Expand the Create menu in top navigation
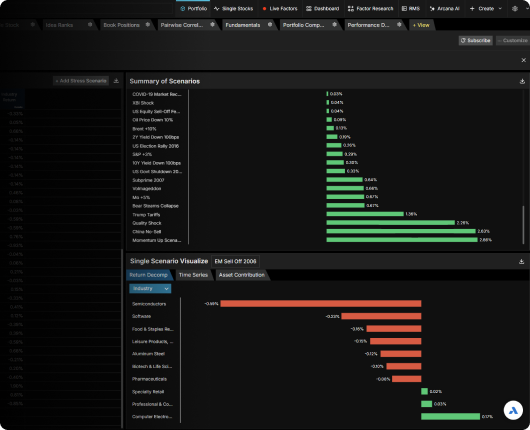Viewport: 530px width, 430px height. pos(486,8)
